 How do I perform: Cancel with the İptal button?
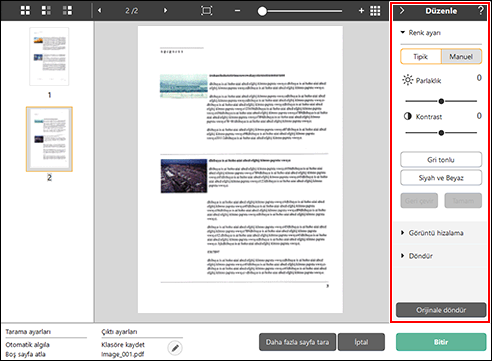pos(361,342)
